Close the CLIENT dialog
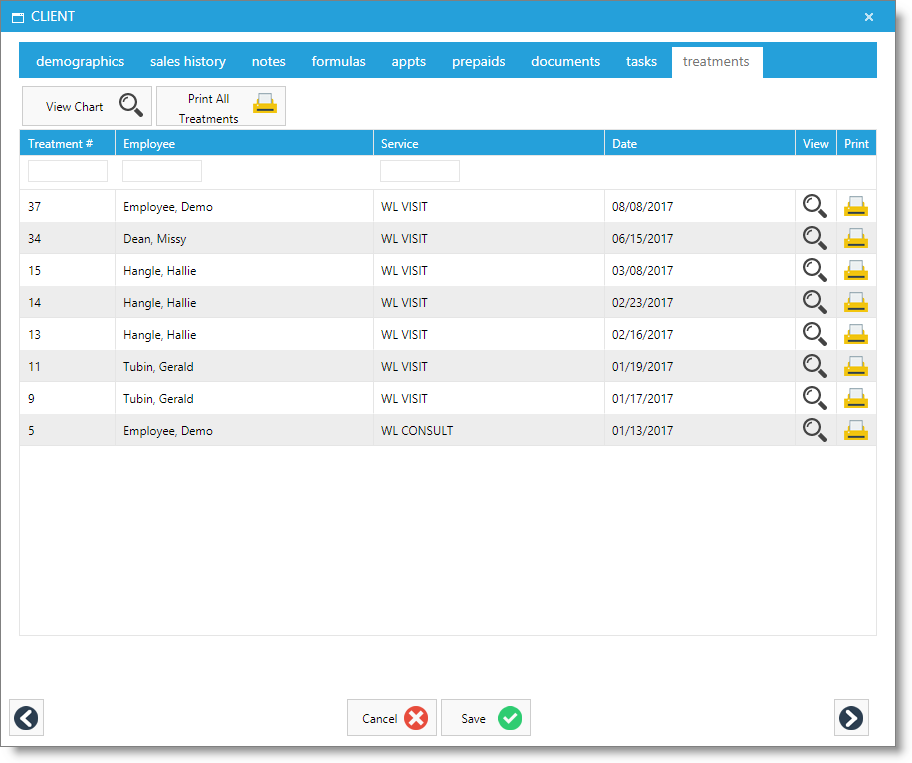This screenshot has height=763, width=912. coord(868,17)
